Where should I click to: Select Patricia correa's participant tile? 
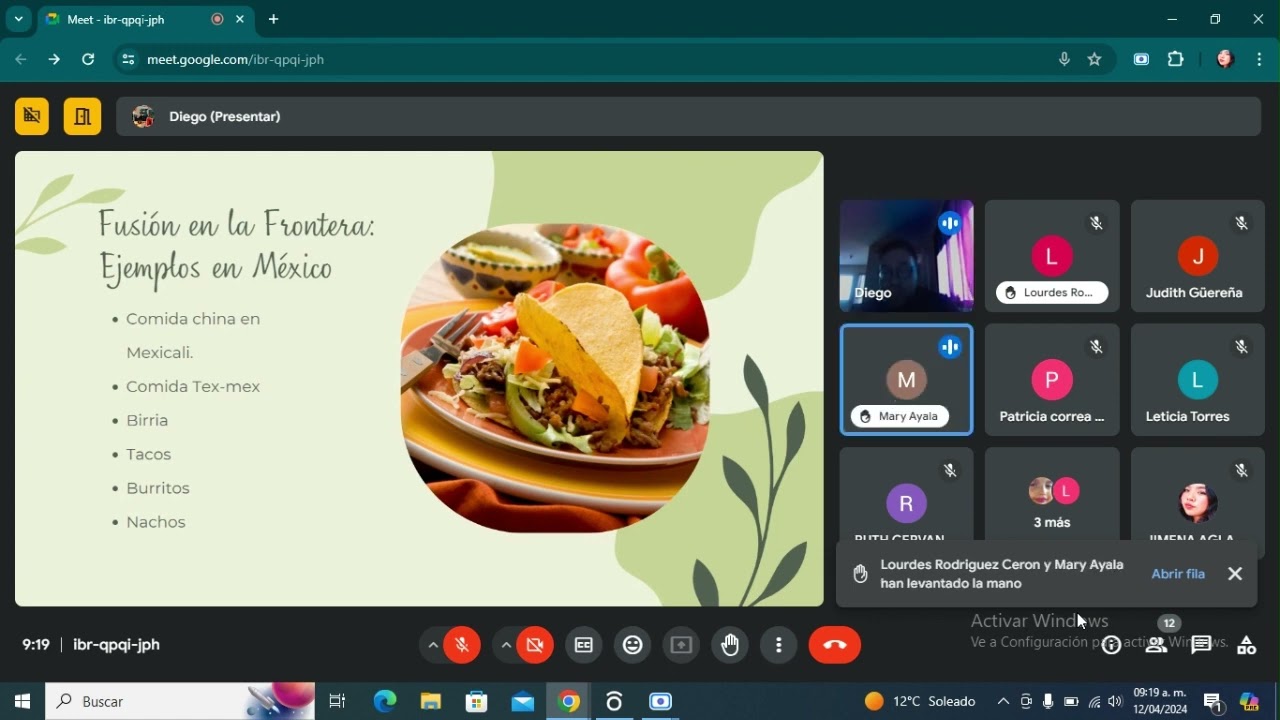(x=1052, y=380)
